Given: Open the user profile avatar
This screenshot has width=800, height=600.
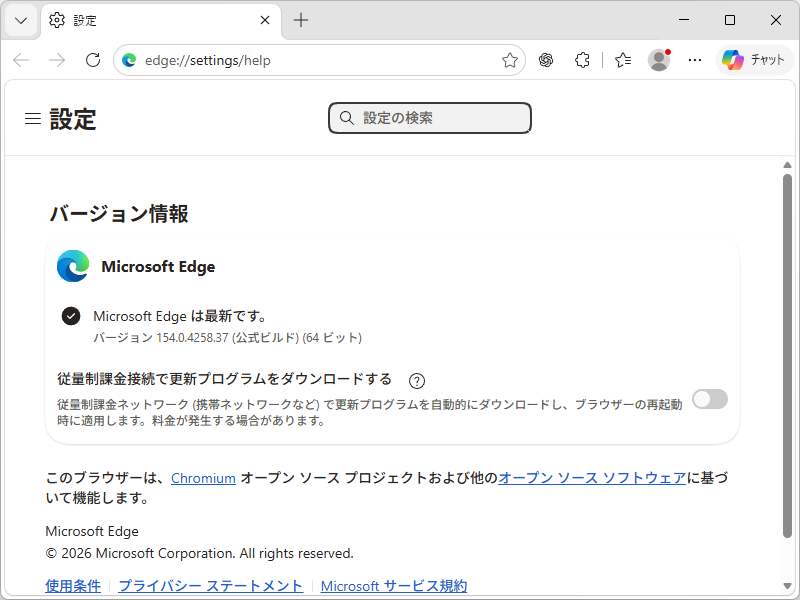Looking at the screenshot, I should (659, 60).
